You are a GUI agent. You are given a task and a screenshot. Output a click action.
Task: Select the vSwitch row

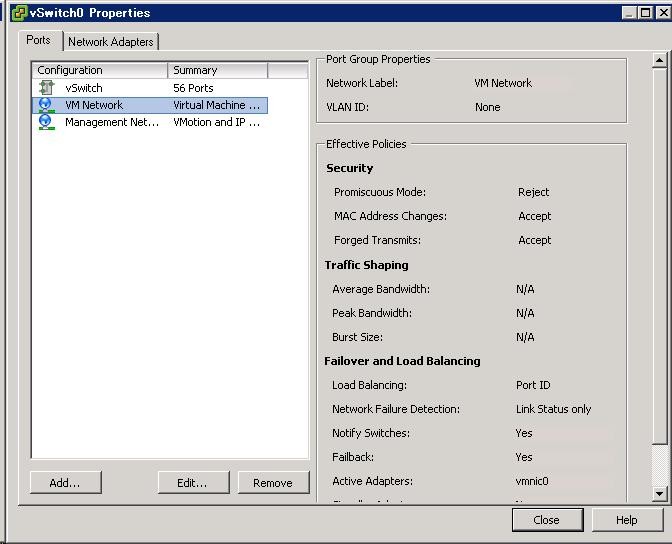(150, 88)
